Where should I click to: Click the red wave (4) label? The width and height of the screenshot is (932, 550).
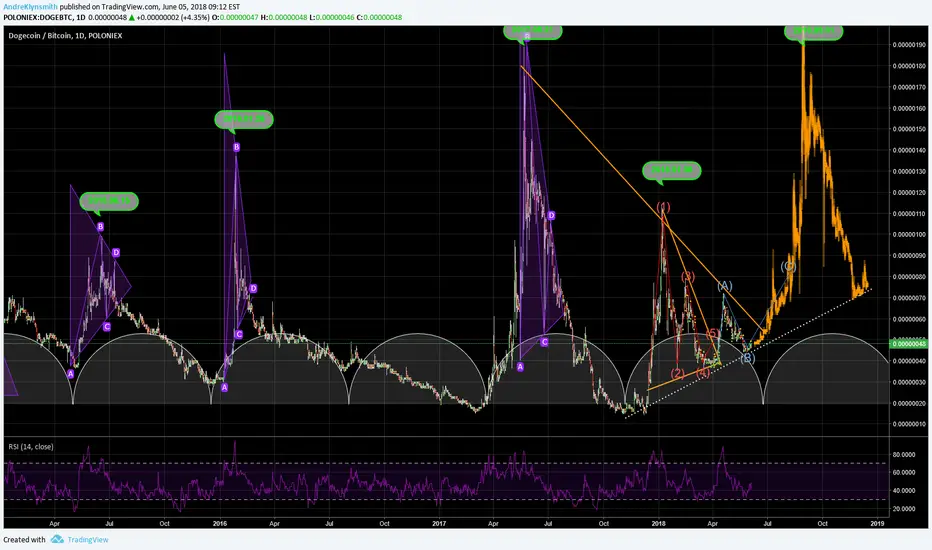703,373
